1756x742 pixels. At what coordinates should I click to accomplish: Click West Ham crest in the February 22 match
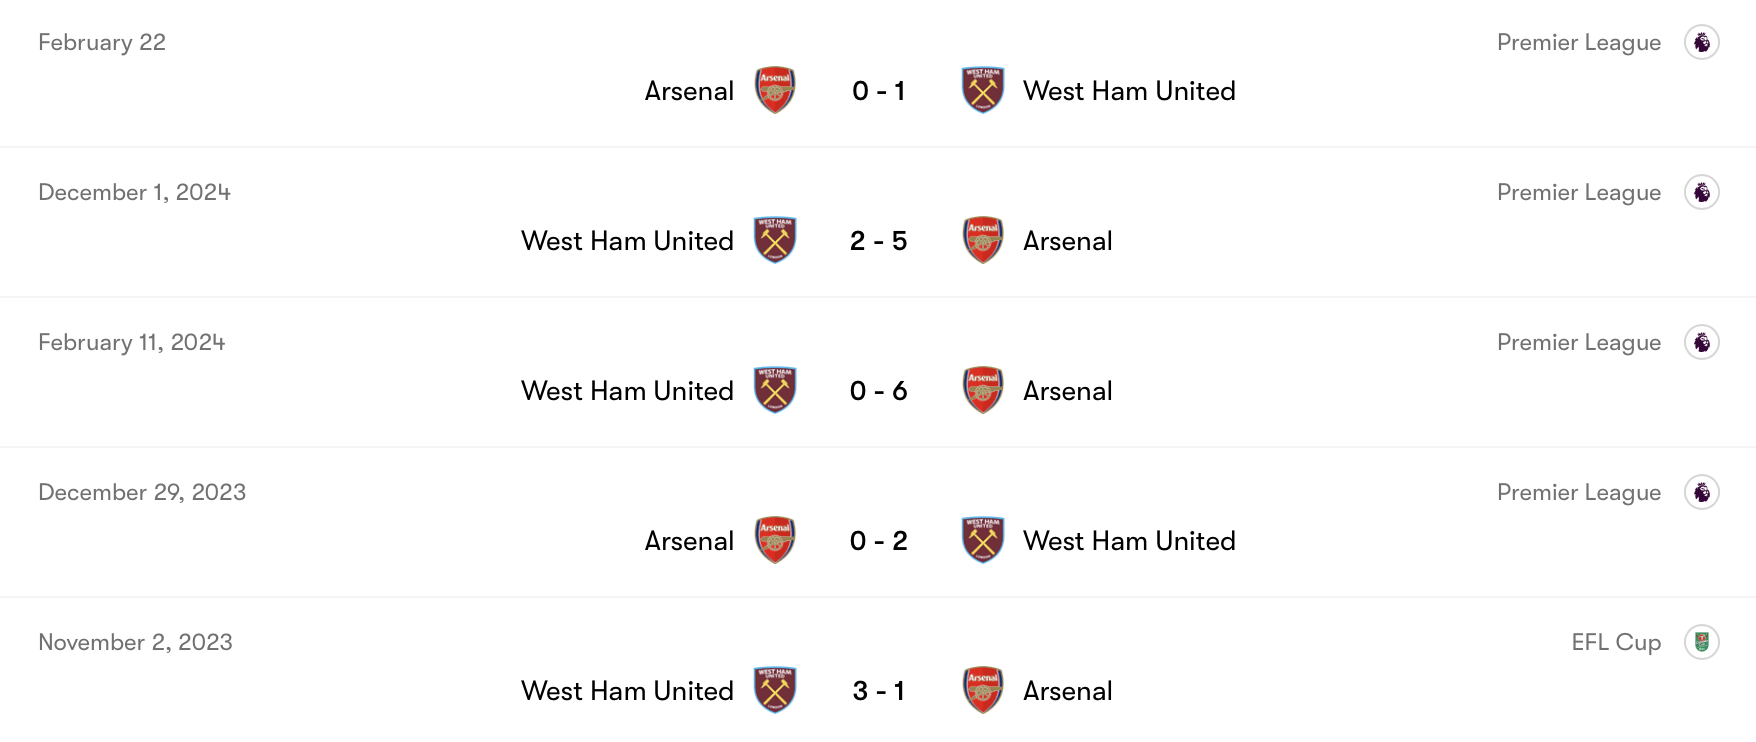[x=983, y=90]
